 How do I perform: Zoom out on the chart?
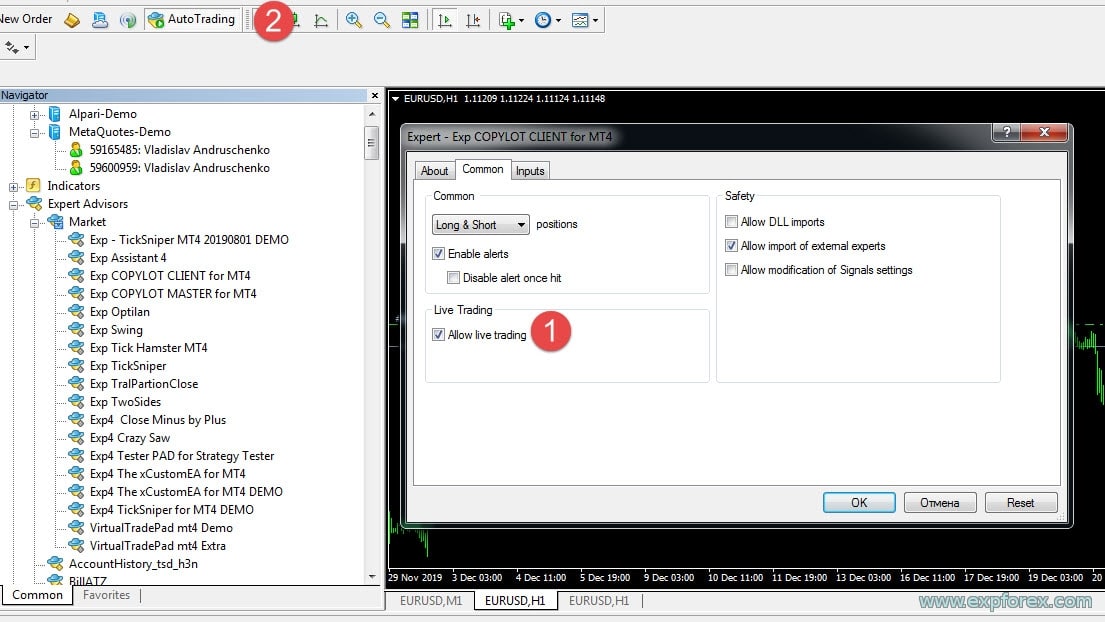tap(382, 20)
